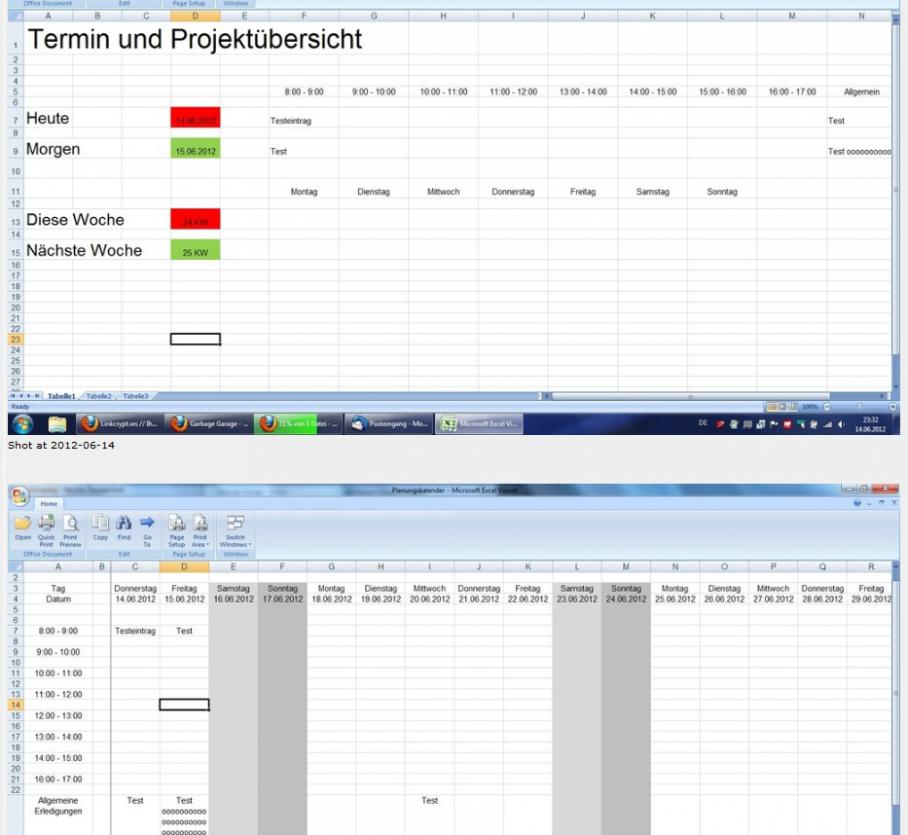
Task: Select the "Tag" label cell
Action: tap(58, 588)
